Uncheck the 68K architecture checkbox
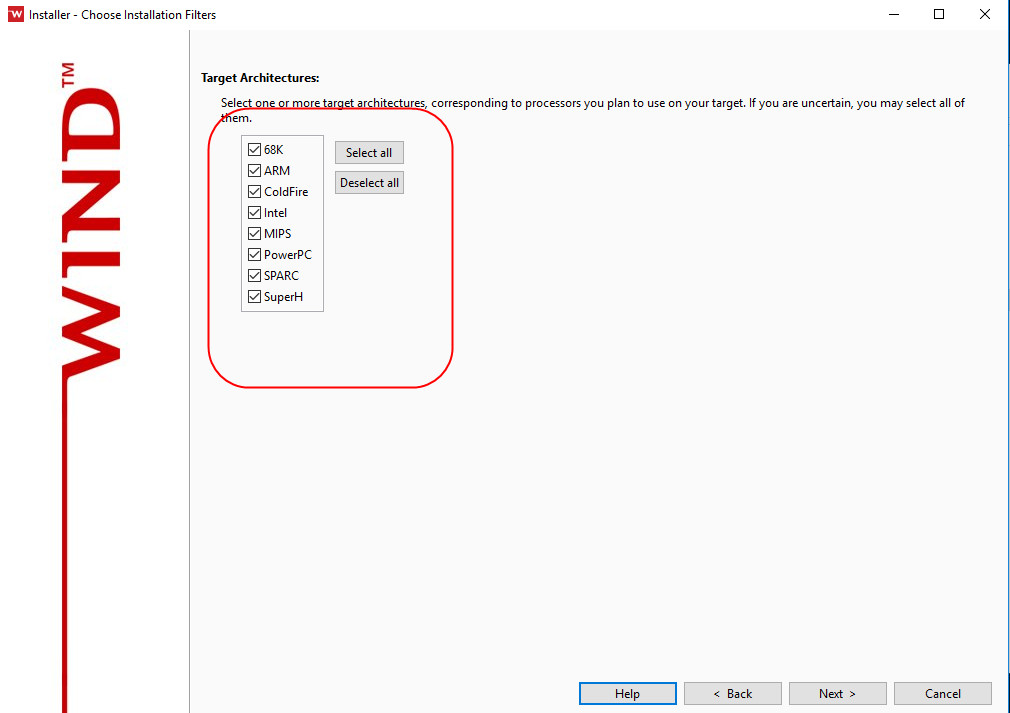 tap(254, 149)
